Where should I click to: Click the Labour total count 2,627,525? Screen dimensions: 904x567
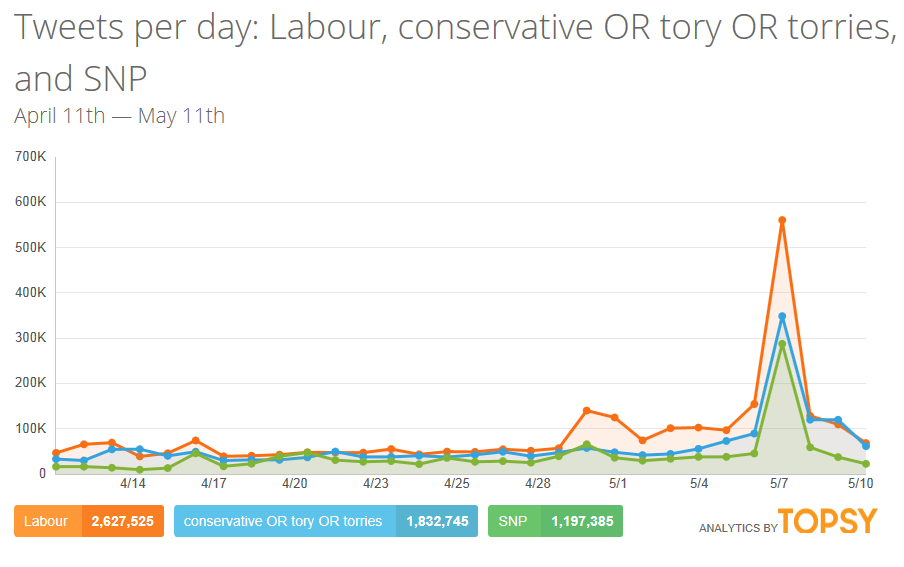pos(122,521)
